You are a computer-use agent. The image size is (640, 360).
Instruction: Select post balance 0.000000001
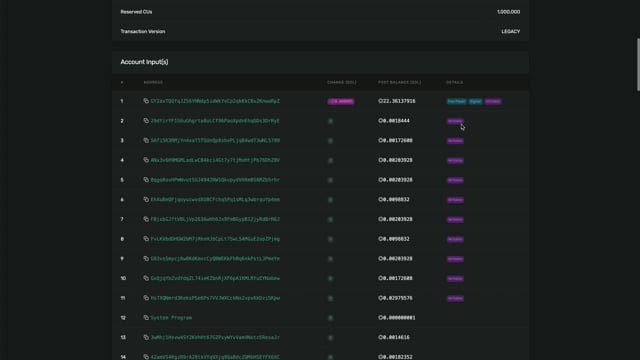(x=397, y=318)
